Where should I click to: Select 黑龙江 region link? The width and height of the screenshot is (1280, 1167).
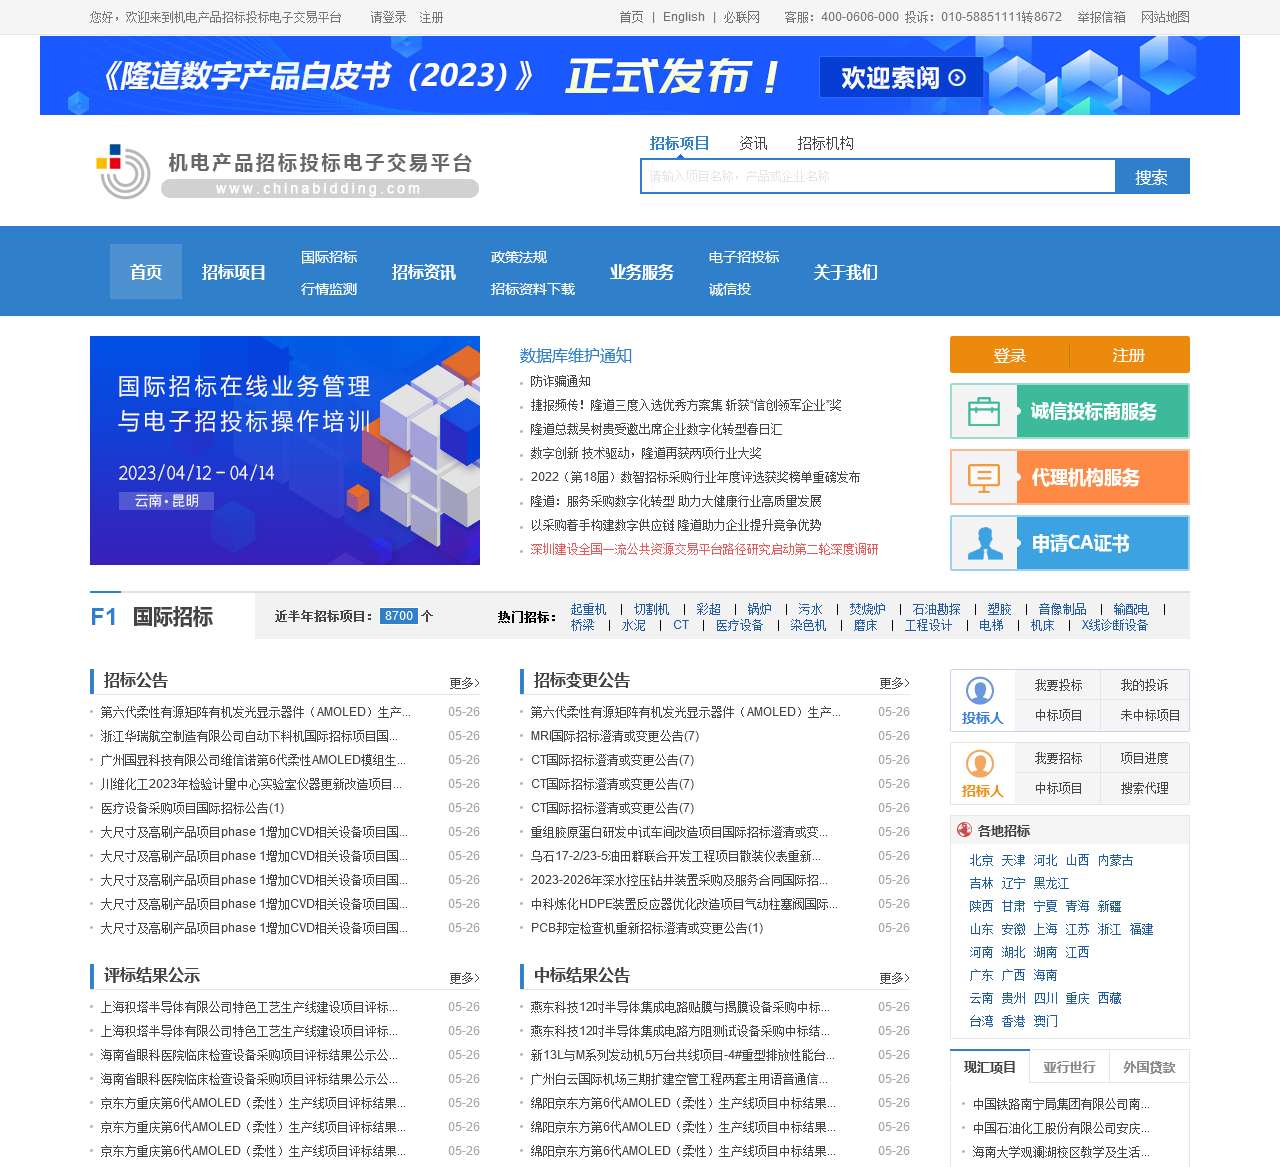[x=1051, y=883]
